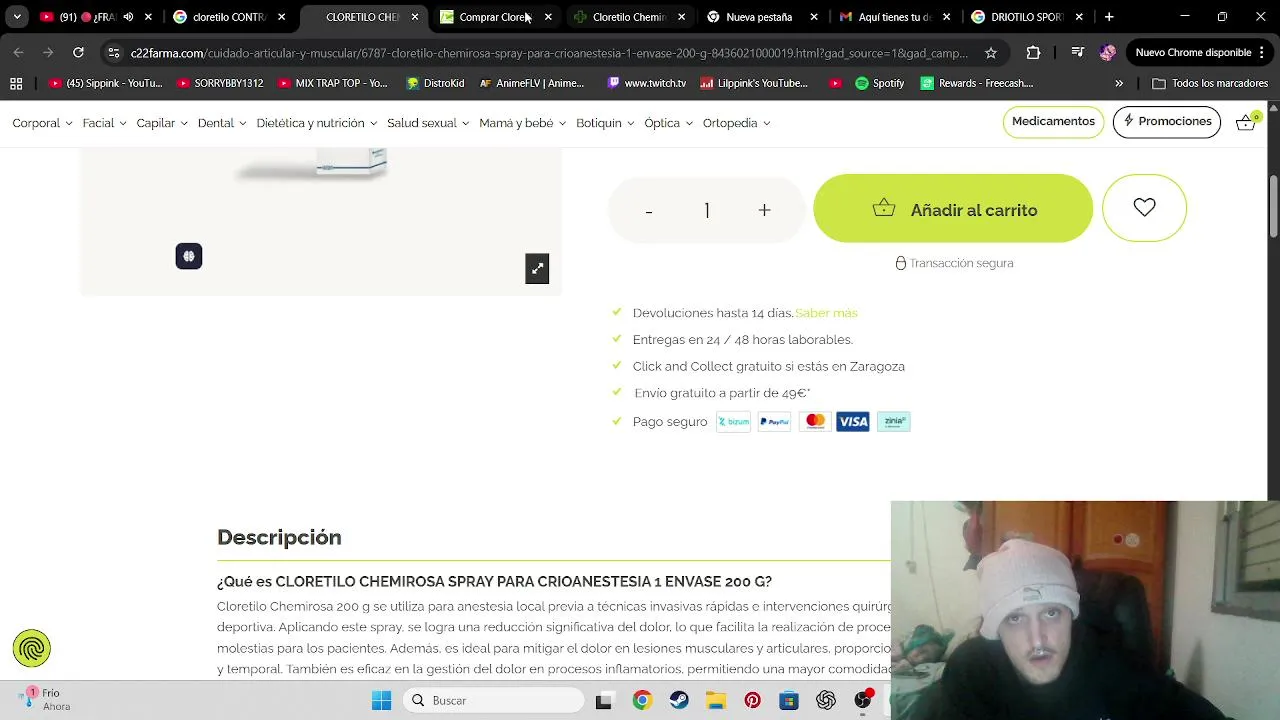
Task: Expand the Capilar category menu
Action: pos(161,123)
